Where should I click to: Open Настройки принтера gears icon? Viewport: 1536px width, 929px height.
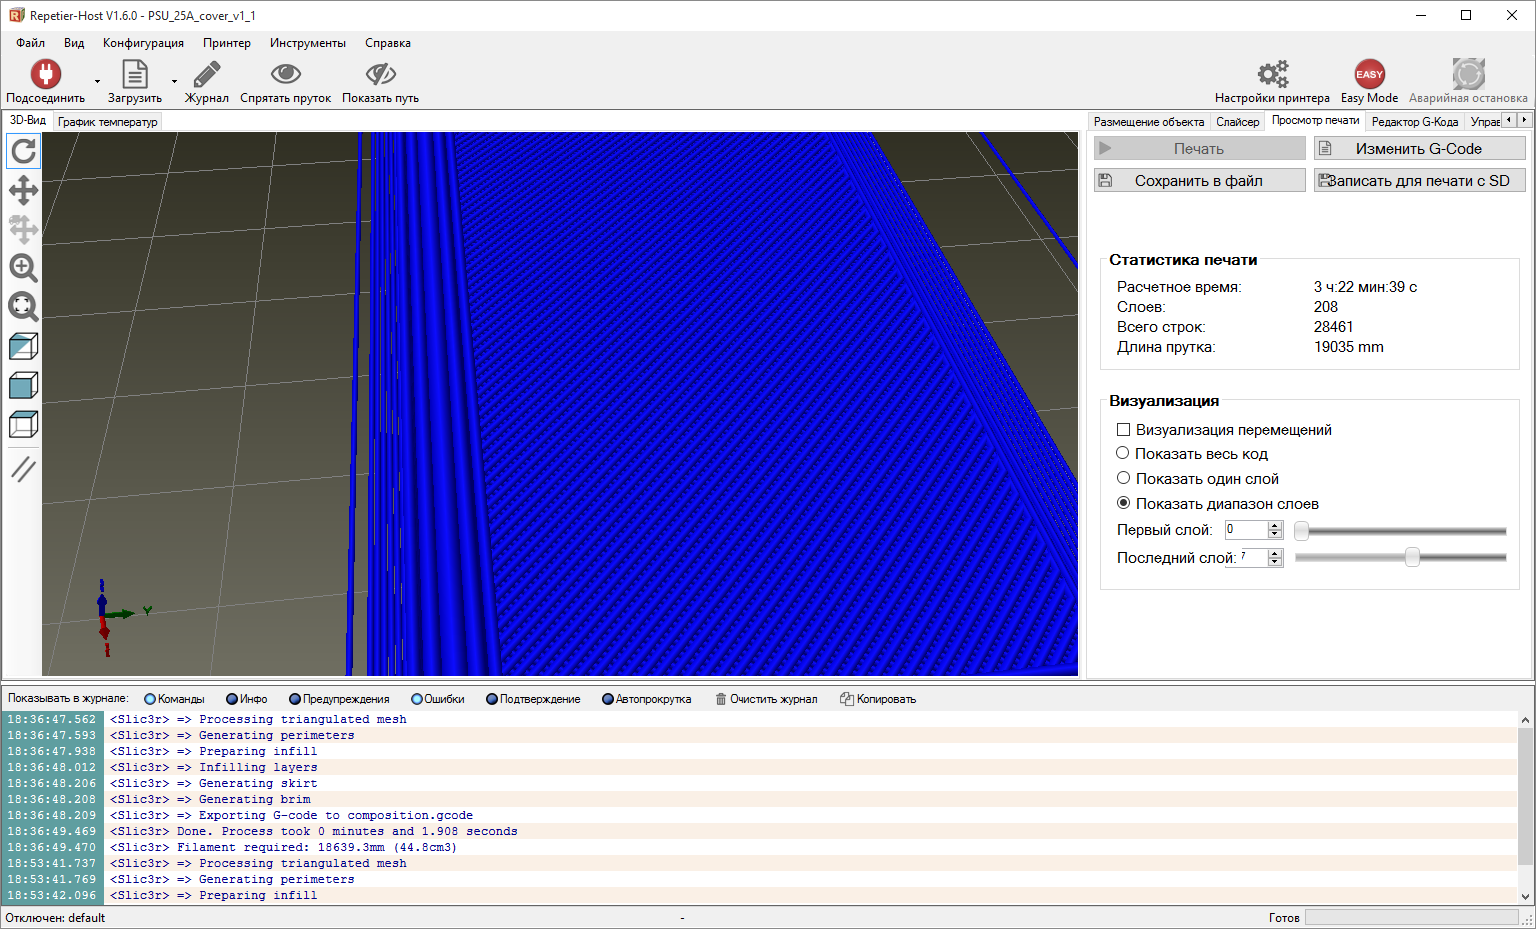(x=1272, y=74)
